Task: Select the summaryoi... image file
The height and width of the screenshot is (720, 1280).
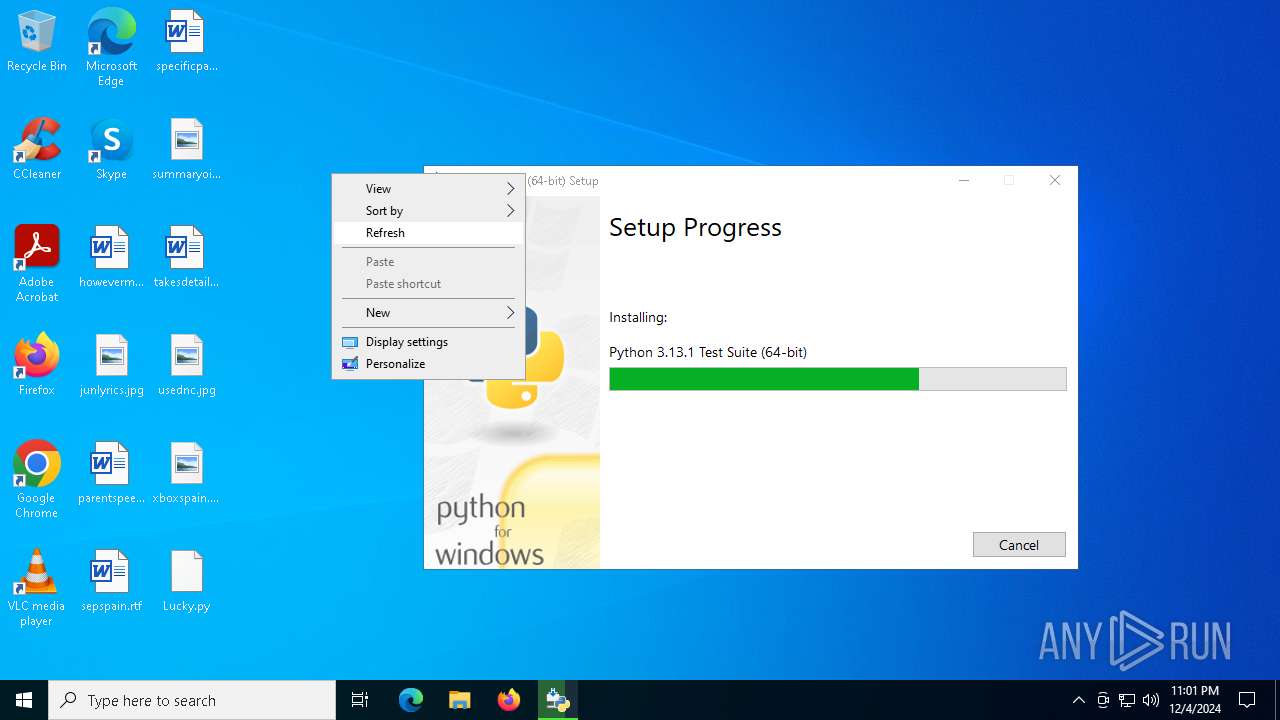Action: click(186, 150)
